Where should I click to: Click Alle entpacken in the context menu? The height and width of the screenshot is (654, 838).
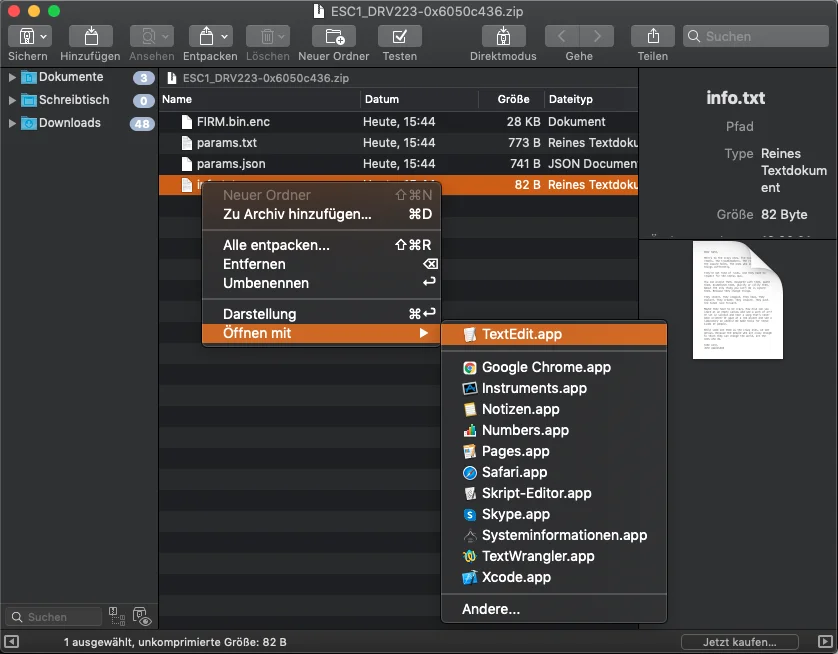[276, 245]
